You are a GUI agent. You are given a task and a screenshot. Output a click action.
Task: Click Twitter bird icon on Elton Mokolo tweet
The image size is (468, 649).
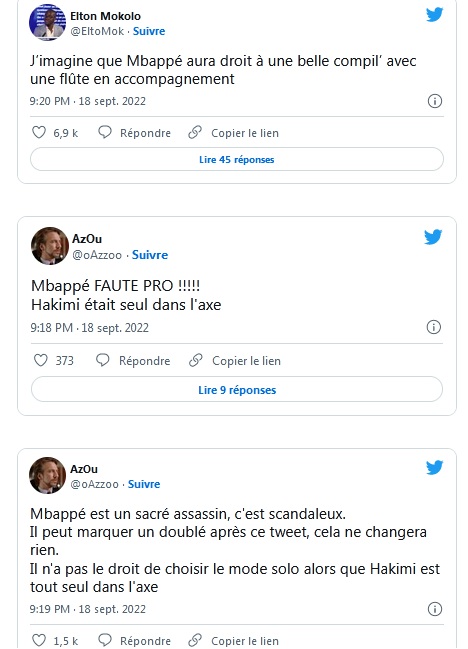(434, 14)
